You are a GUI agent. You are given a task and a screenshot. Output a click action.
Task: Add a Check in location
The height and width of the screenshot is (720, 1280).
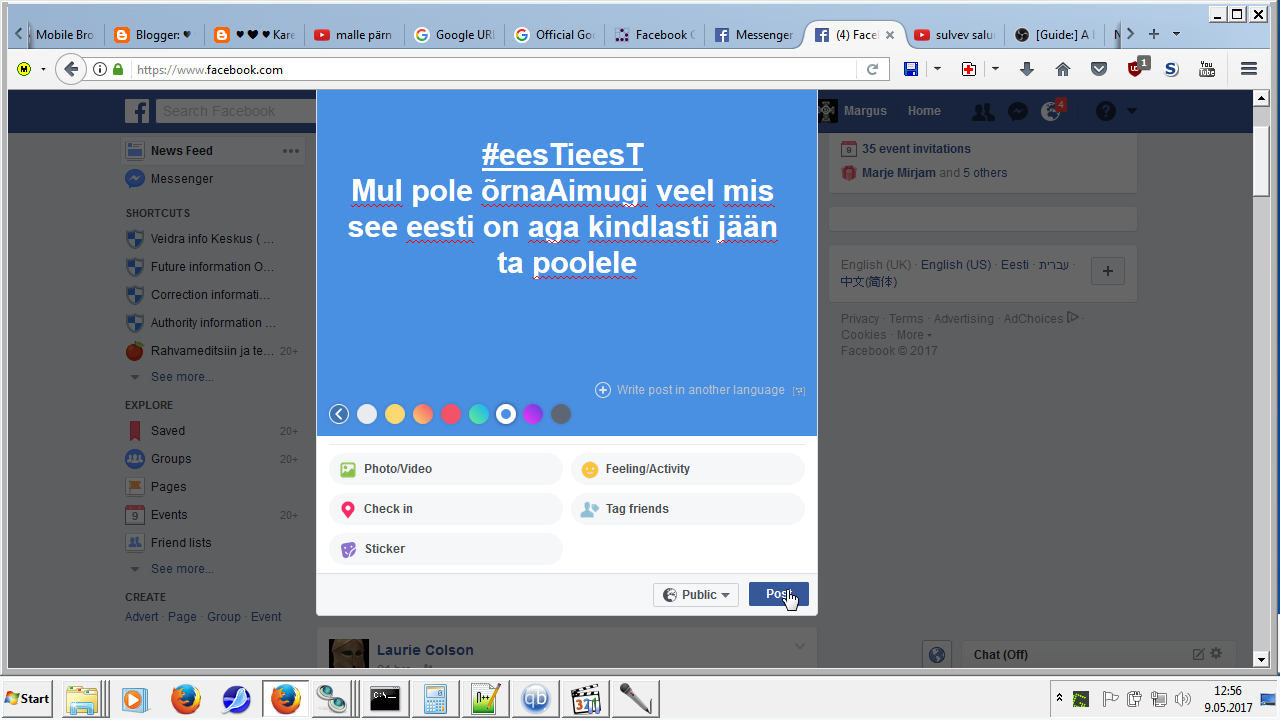(446, 509)
